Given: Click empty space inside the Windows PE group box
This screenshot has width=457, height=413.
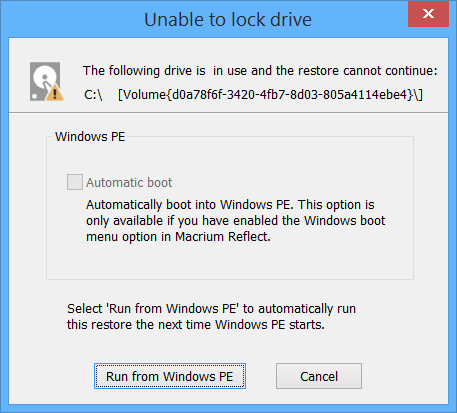Looking at the screenshot, I should pyautogui.click(x=230, y=260).
